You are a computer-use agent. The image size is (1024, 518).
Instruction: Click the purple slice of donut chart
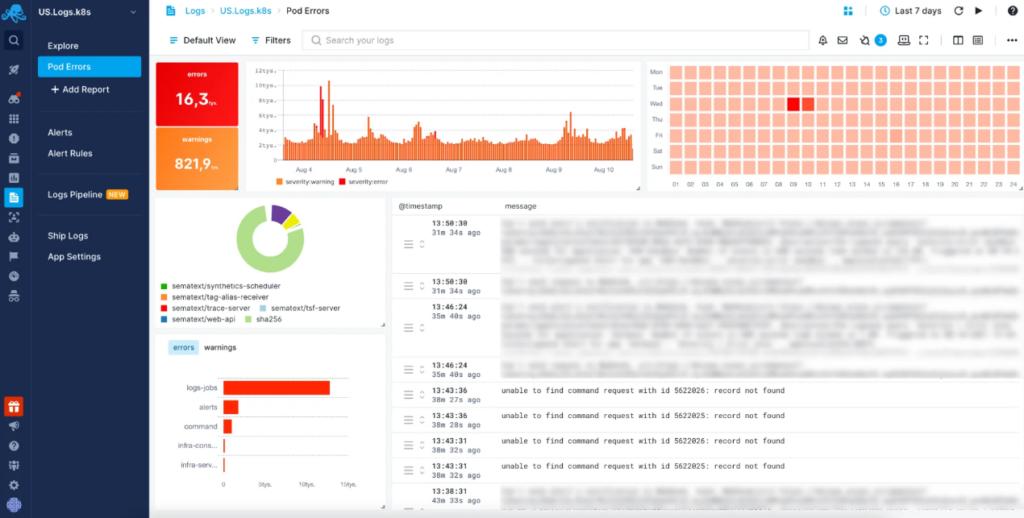pyautogui.click(x=281, y=214)
